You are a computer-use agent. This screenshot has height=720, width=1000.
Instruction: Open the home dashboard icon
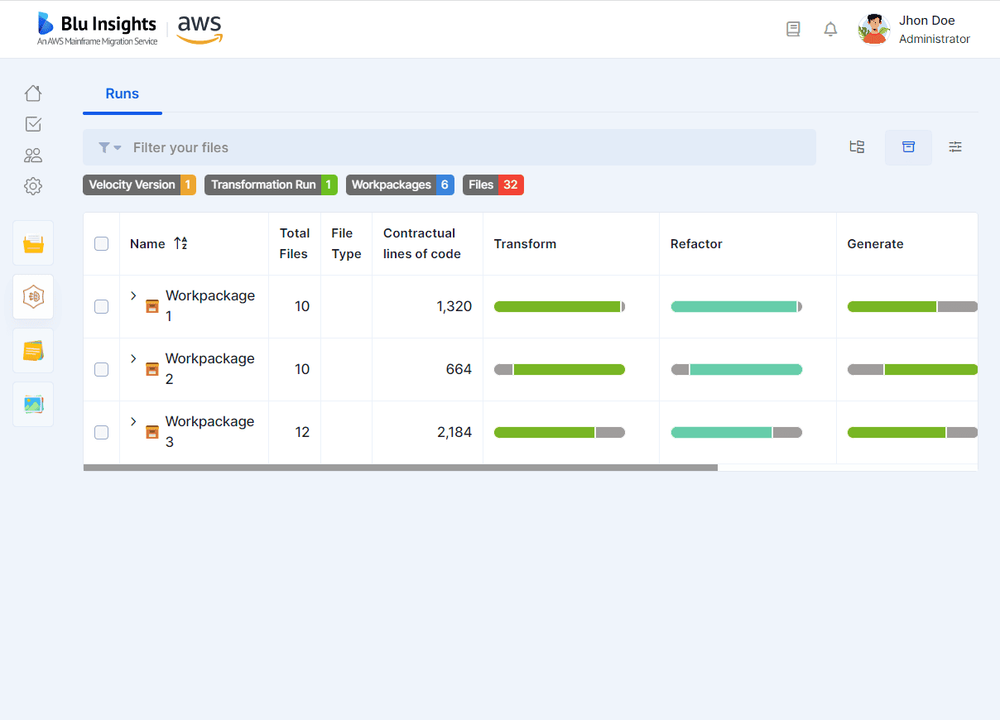tap(32, 92)
